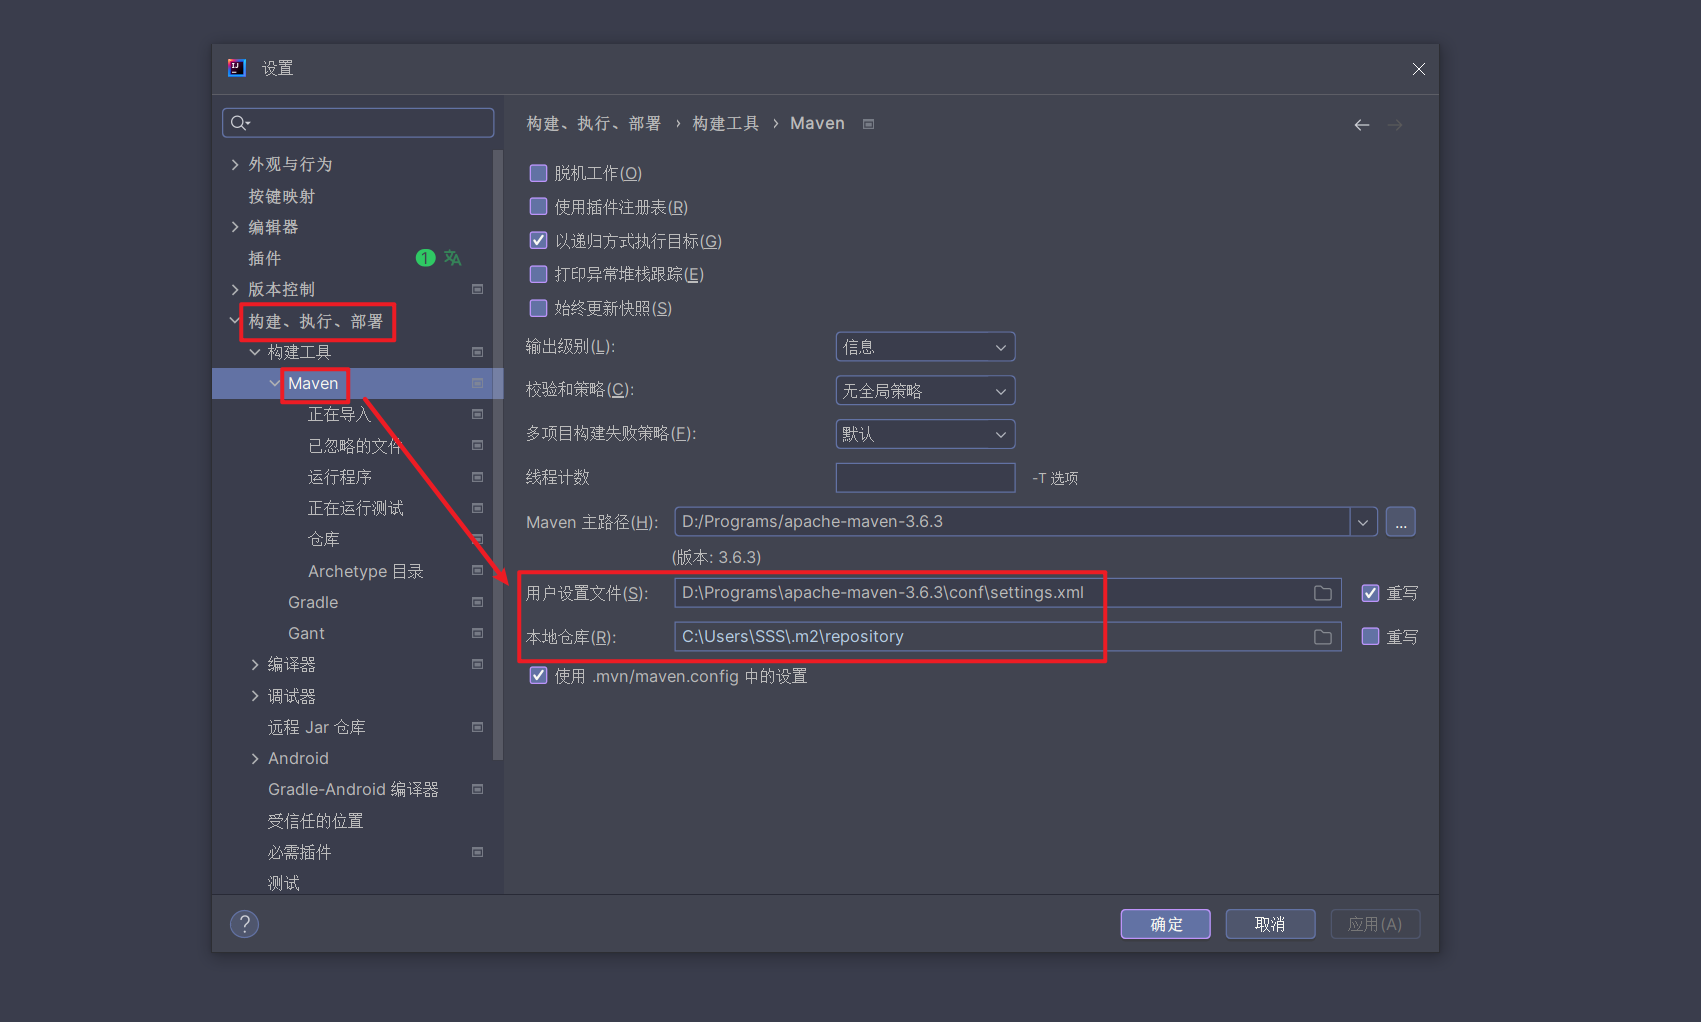The width and height of the screenshot is (1701, 1022).
Task: Click the 确定 button
Action: click(1166, 924)
